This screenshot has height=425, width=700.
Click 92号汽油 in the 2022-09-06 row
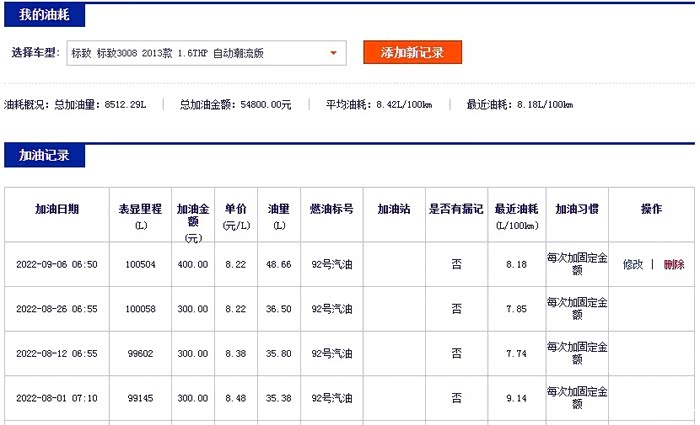(332, 264)
